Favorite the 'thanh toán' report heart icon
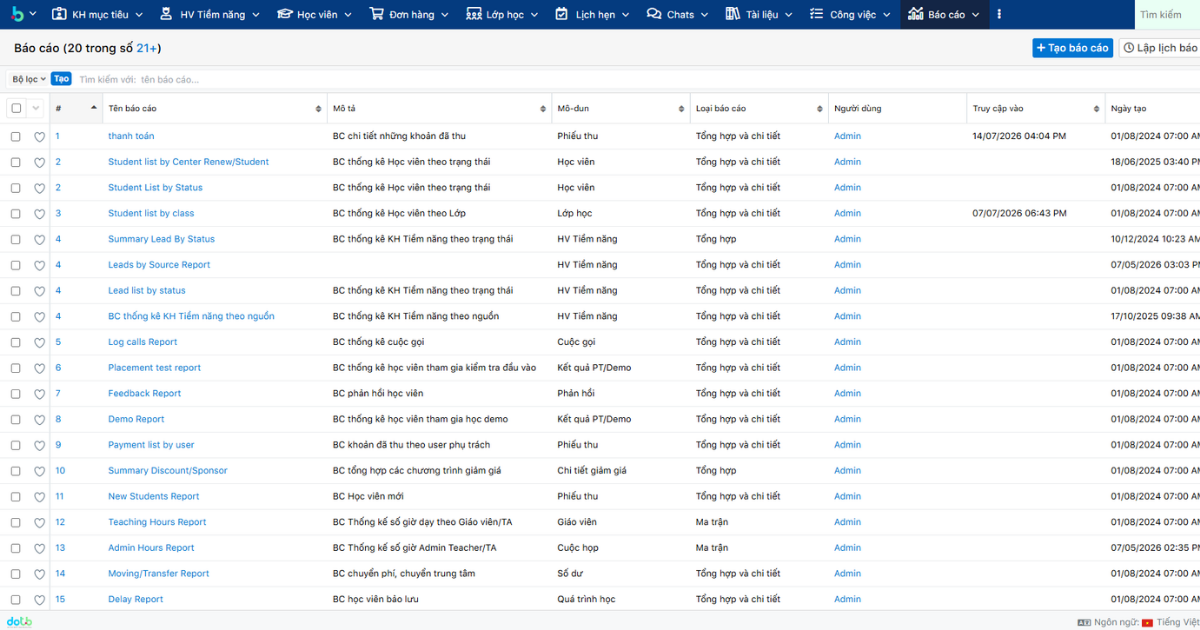 pyautogui.click(x=40, y=136)
